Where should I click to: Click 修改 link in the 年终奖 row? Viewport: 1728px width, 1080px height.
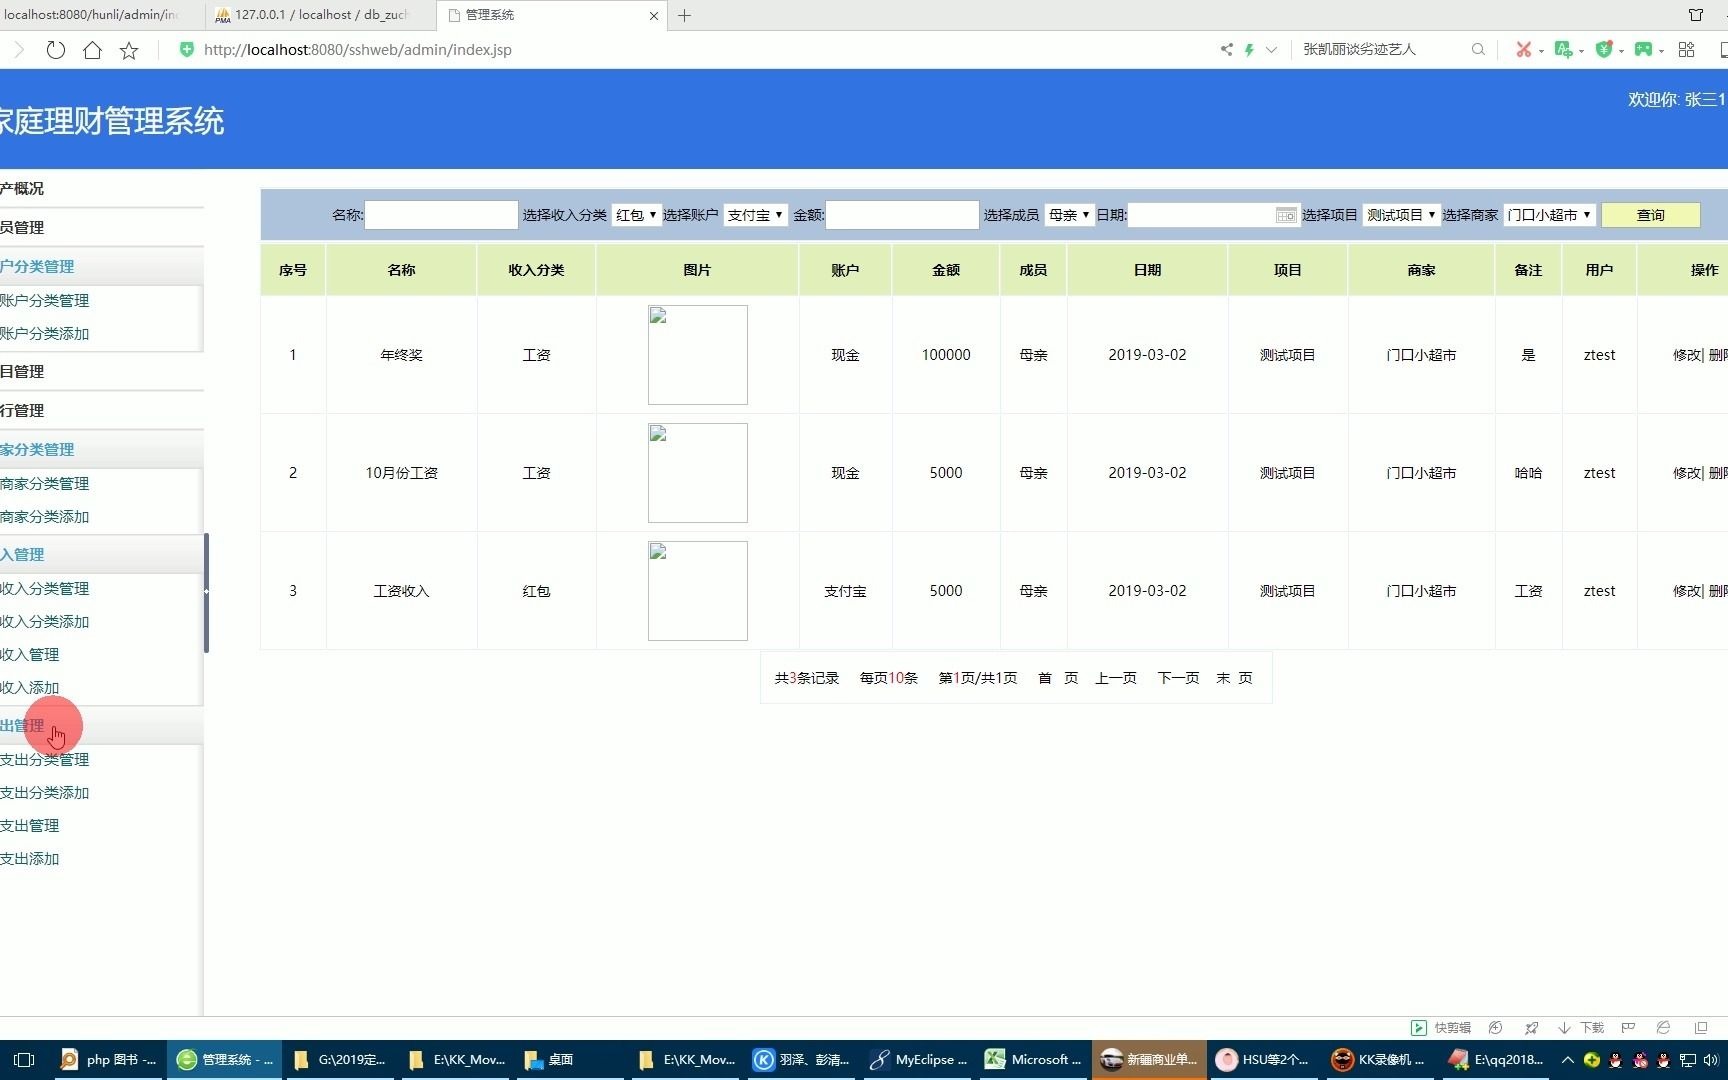point(1686,355)
